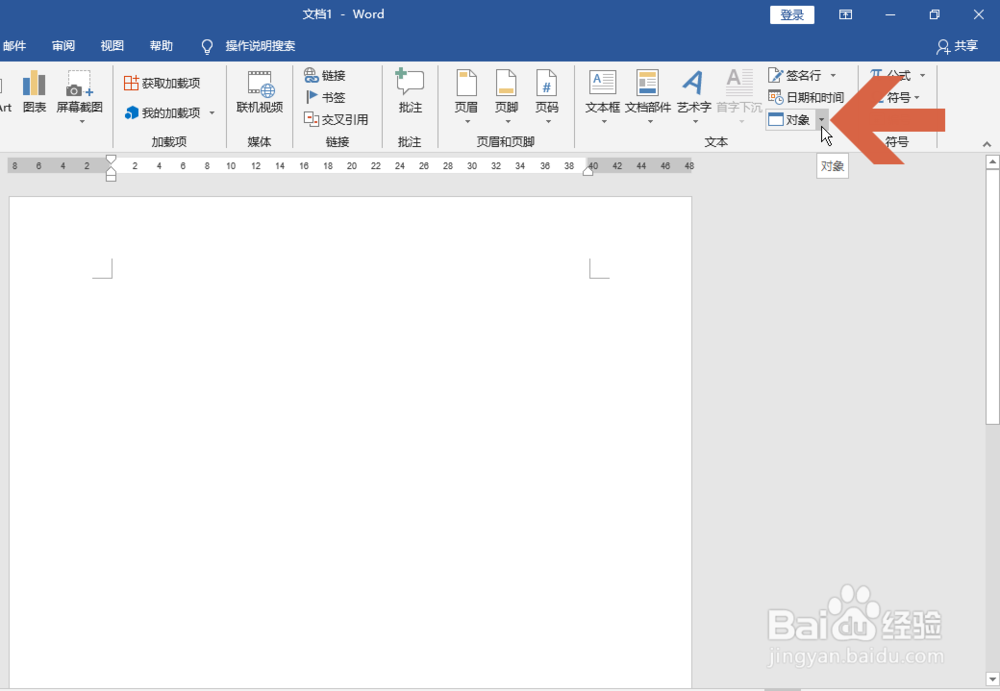Open ribbon display options in title bar
The image size is (1000, 691).
pyautogui.click(x=846, y=15)
